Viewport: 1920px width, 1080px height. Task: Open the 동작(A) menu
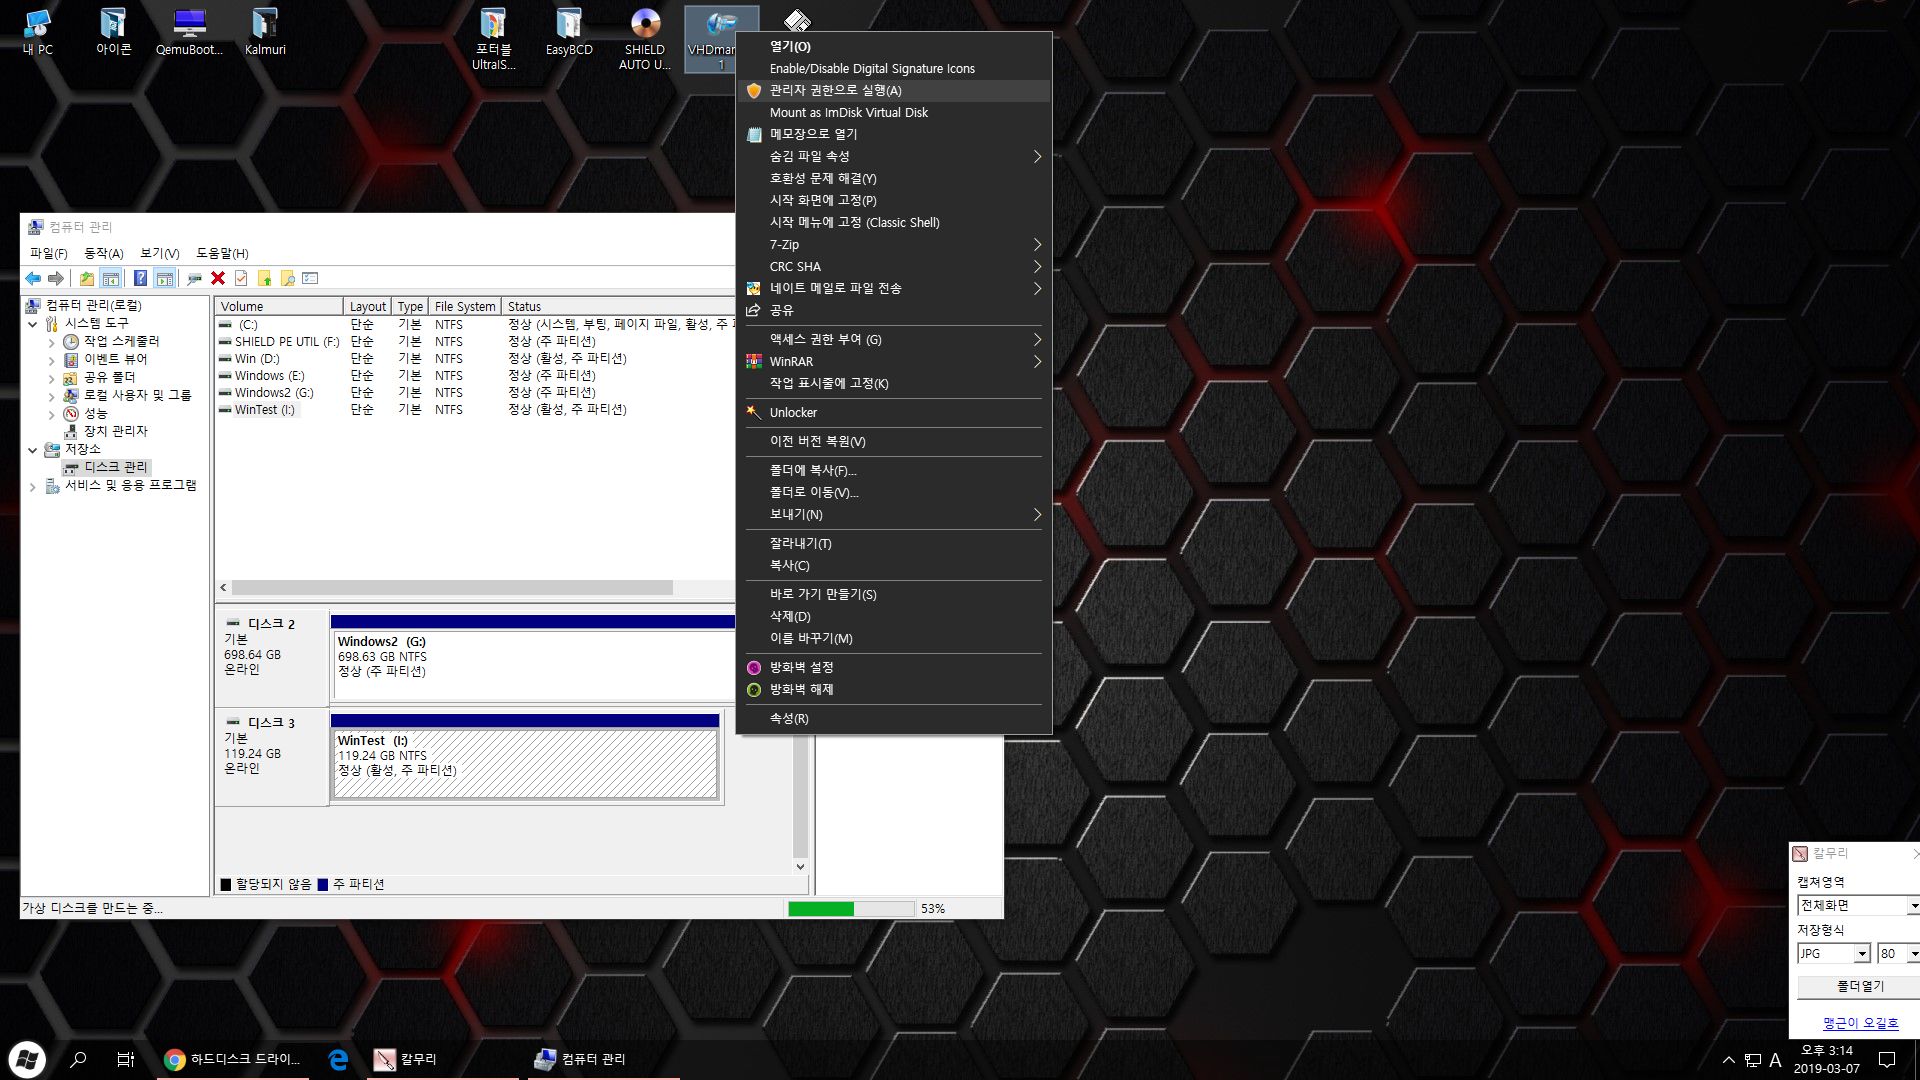104,253
